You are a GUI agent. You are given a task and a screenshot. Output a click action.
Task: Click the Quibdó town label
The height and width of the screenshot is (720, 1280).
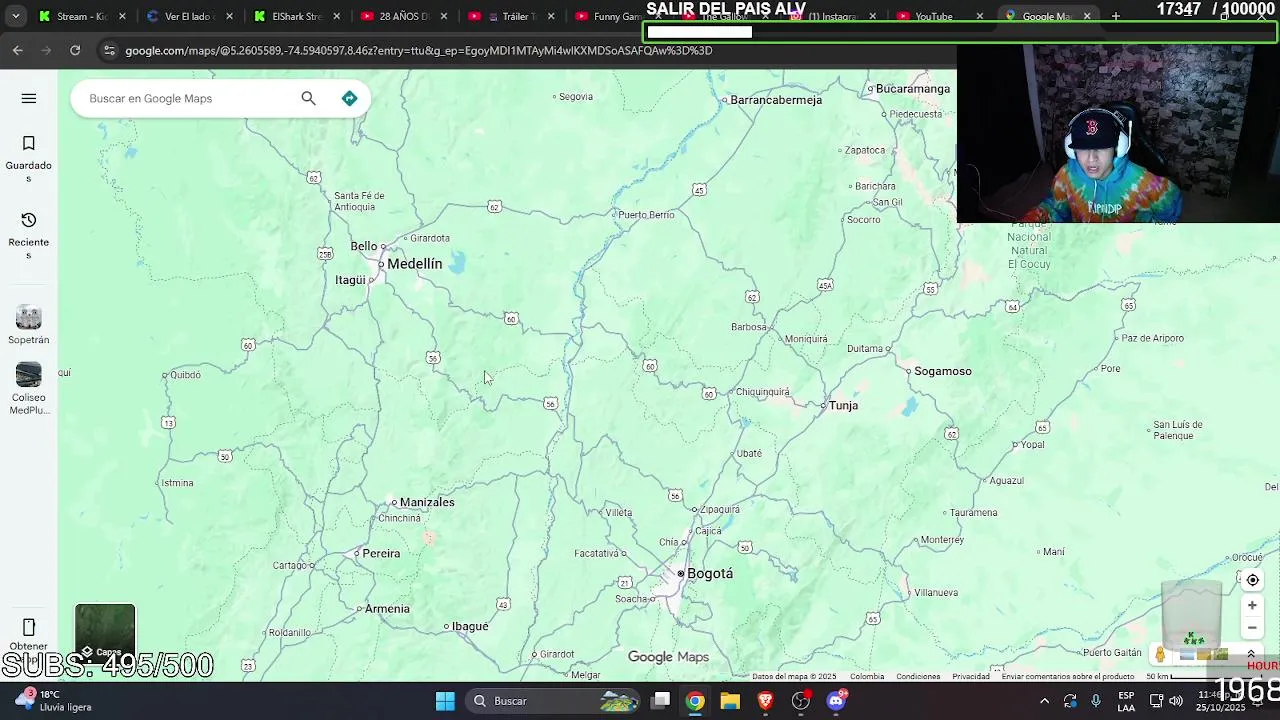[x=186, y=375]
